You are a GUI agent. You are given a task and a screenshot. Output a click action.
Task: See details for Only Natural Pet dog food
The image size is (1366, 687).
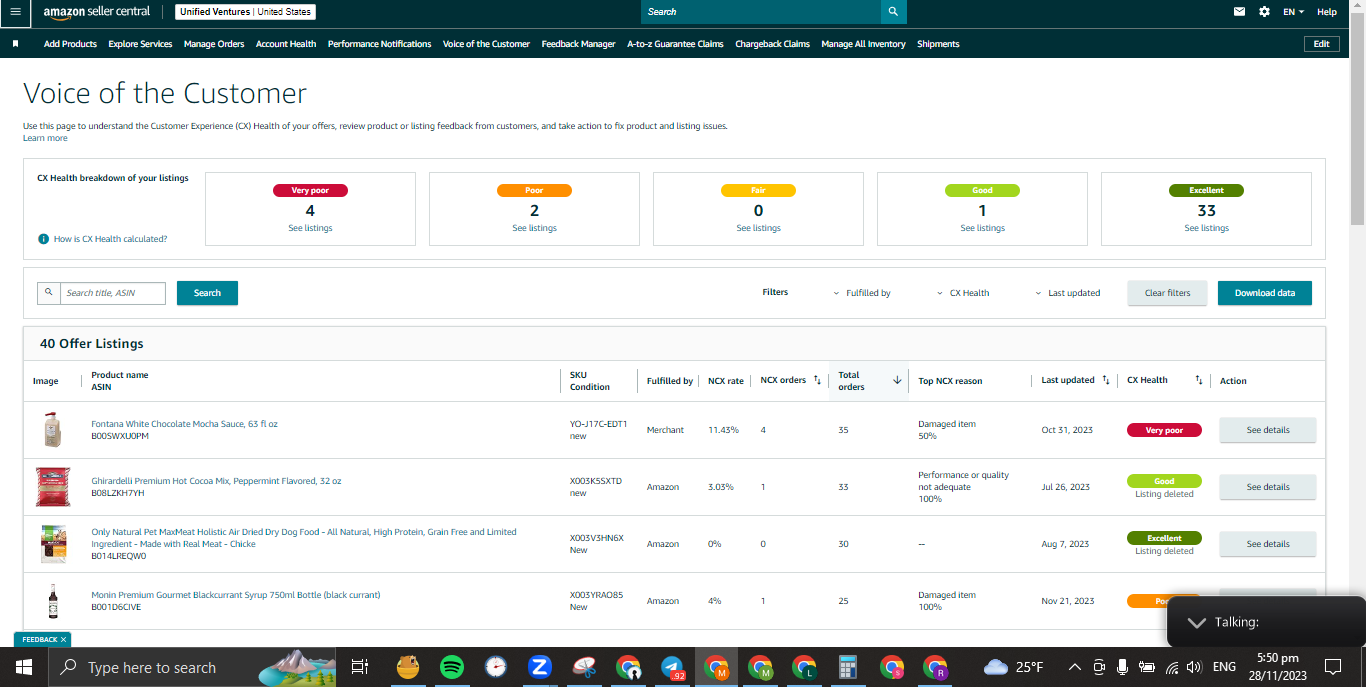1267,544
